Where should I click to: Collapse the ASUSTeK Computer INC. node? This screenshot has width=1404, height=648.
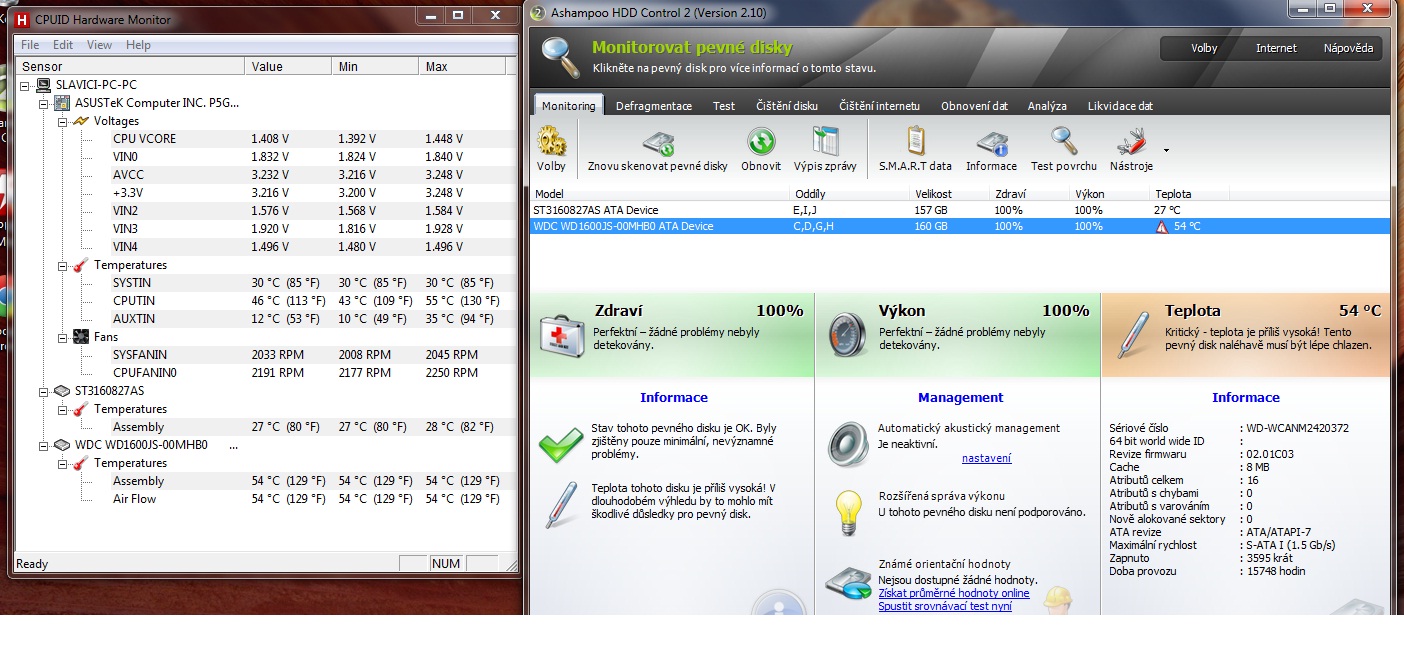click(44, 103)
